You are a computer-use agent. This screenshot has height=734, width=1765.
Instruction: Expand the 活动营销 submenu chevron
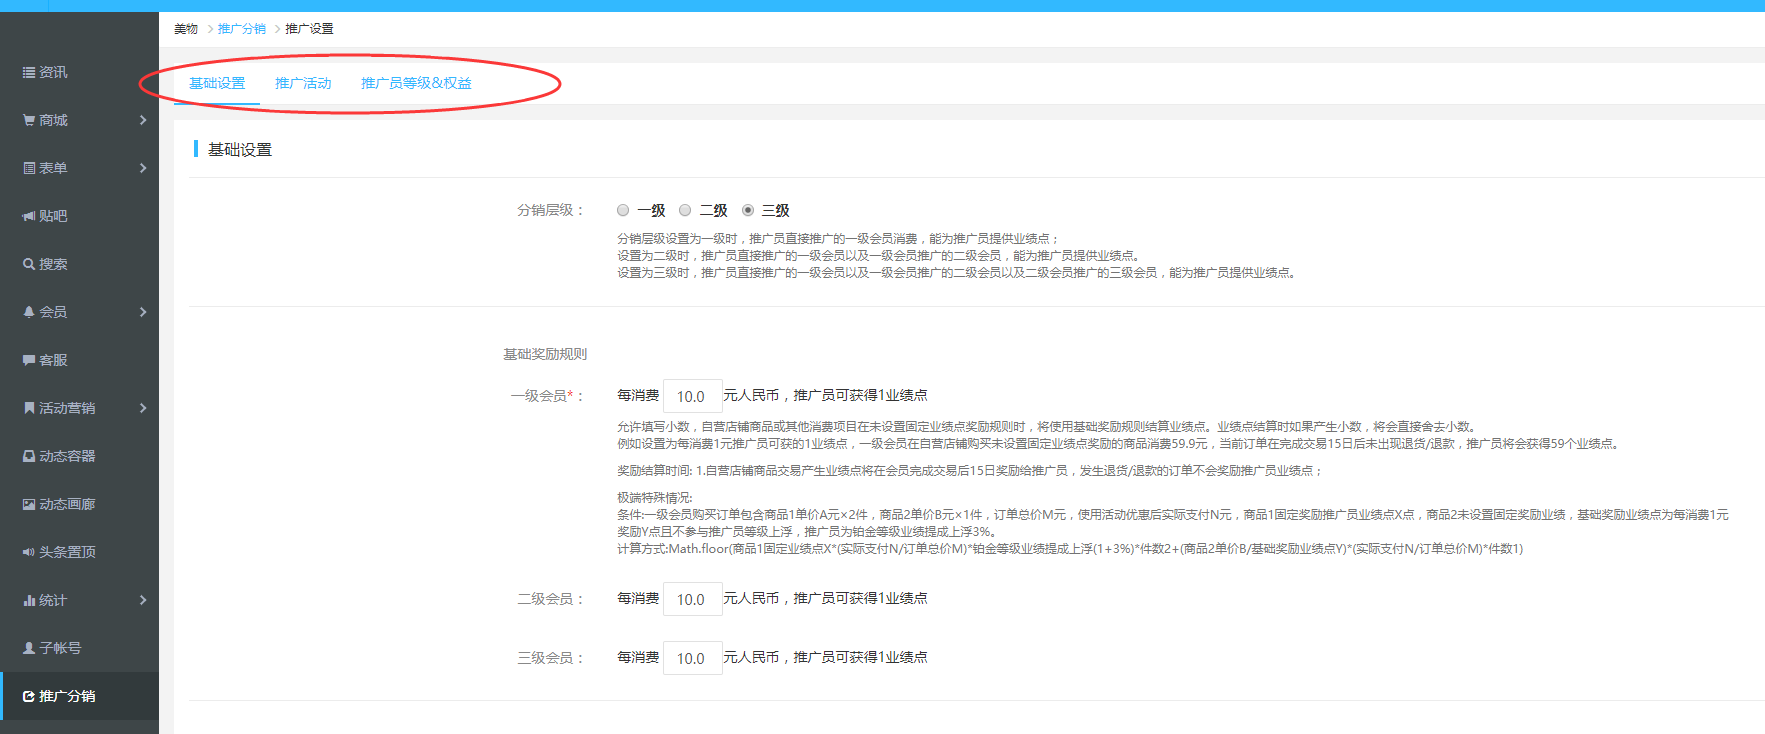pyautogui.click(x=143, y=408)
